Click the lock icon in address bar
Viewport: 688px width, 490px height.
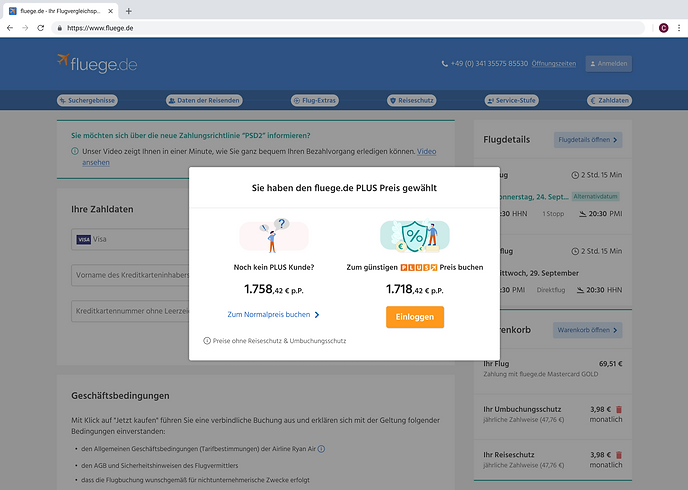[x=60, y=28]
